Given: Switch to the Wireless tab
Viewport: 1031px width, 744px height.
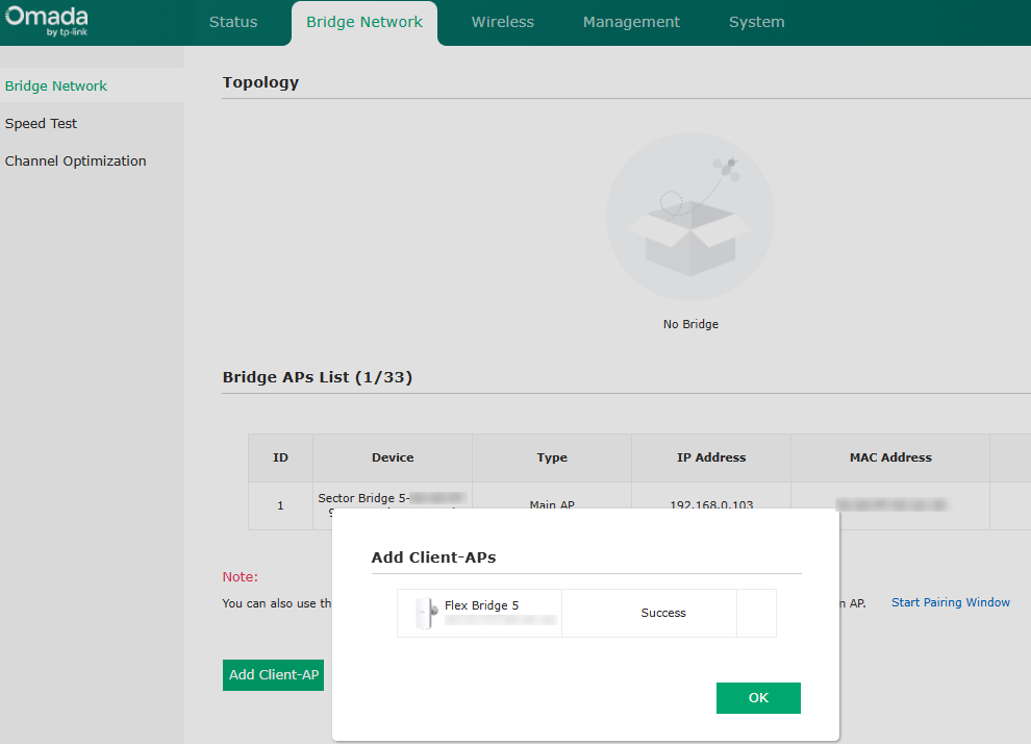Looking at the screenshot, I should (x=502, y=22).
